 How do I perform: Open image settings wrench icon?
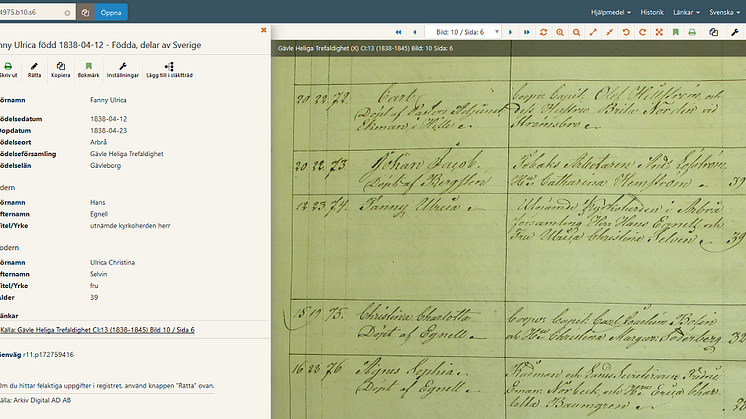click(735, 32)
